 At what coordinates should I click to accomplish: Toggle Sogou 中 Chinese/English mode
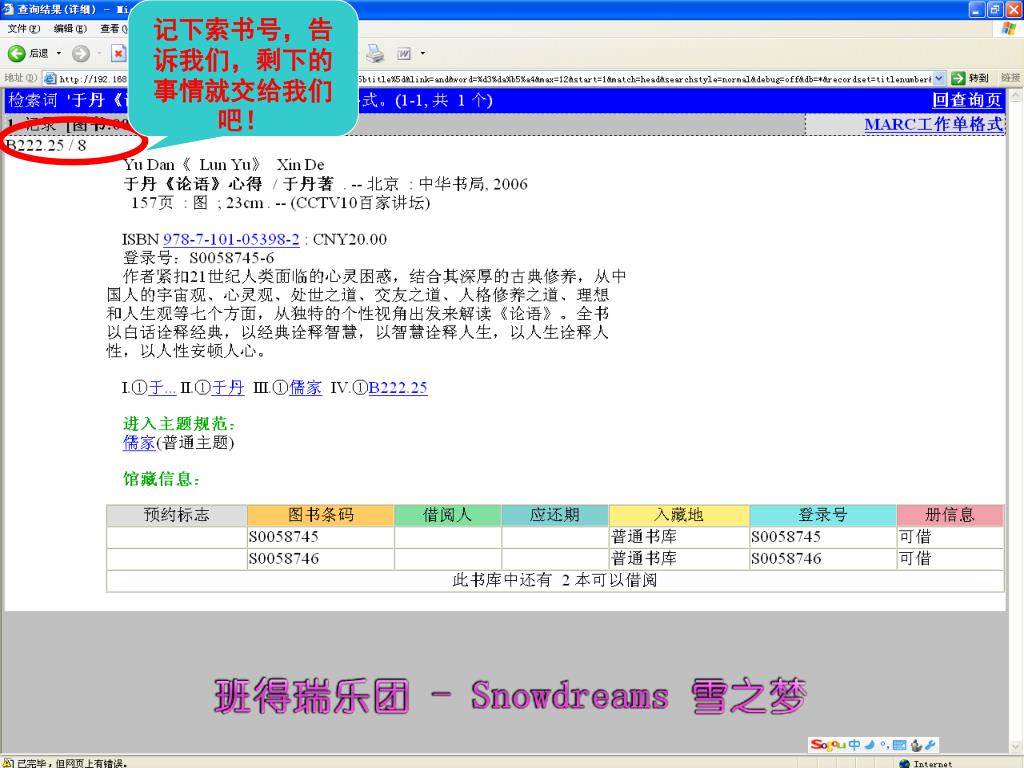point(854,744)
